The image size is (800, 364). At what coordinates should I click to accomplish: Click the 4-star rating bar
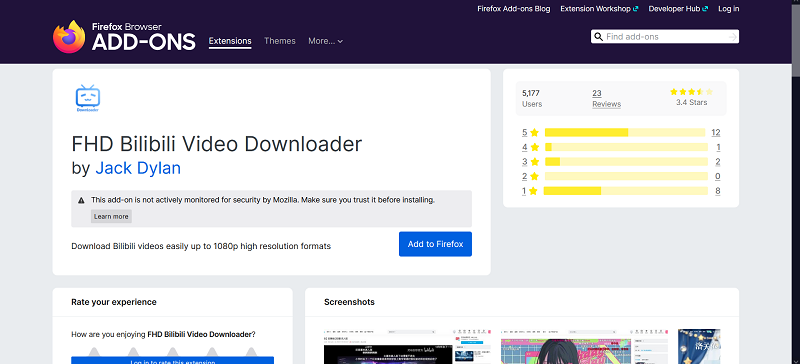[x=626, y=148]
